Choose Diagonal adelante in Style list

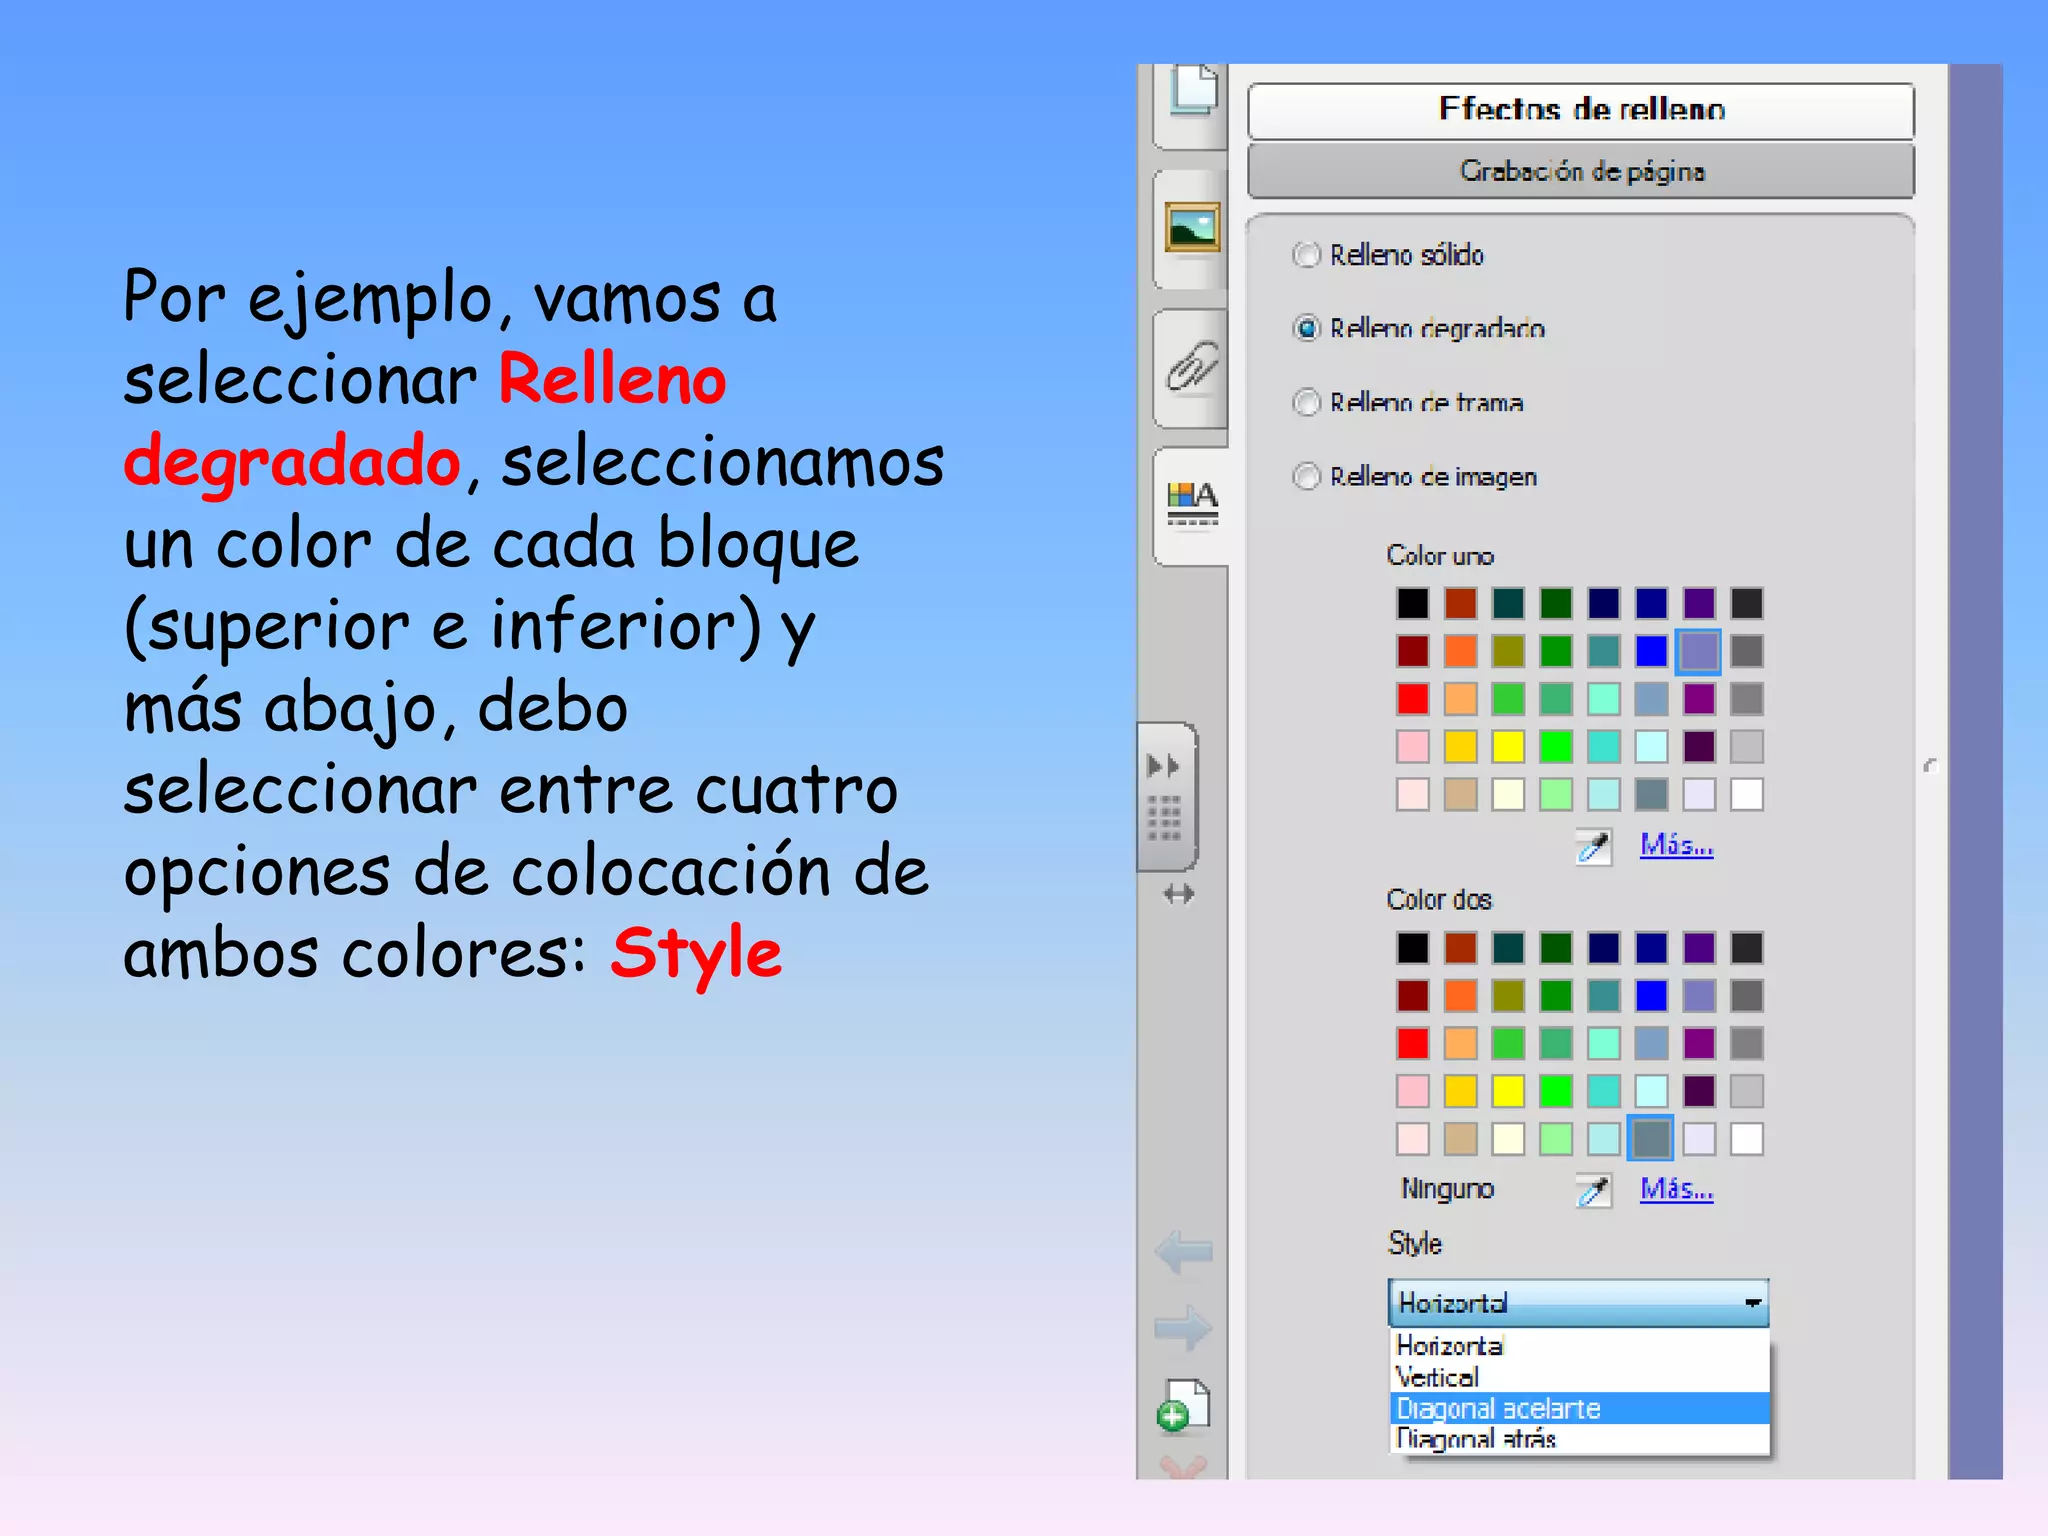tap(1579, 1408)
